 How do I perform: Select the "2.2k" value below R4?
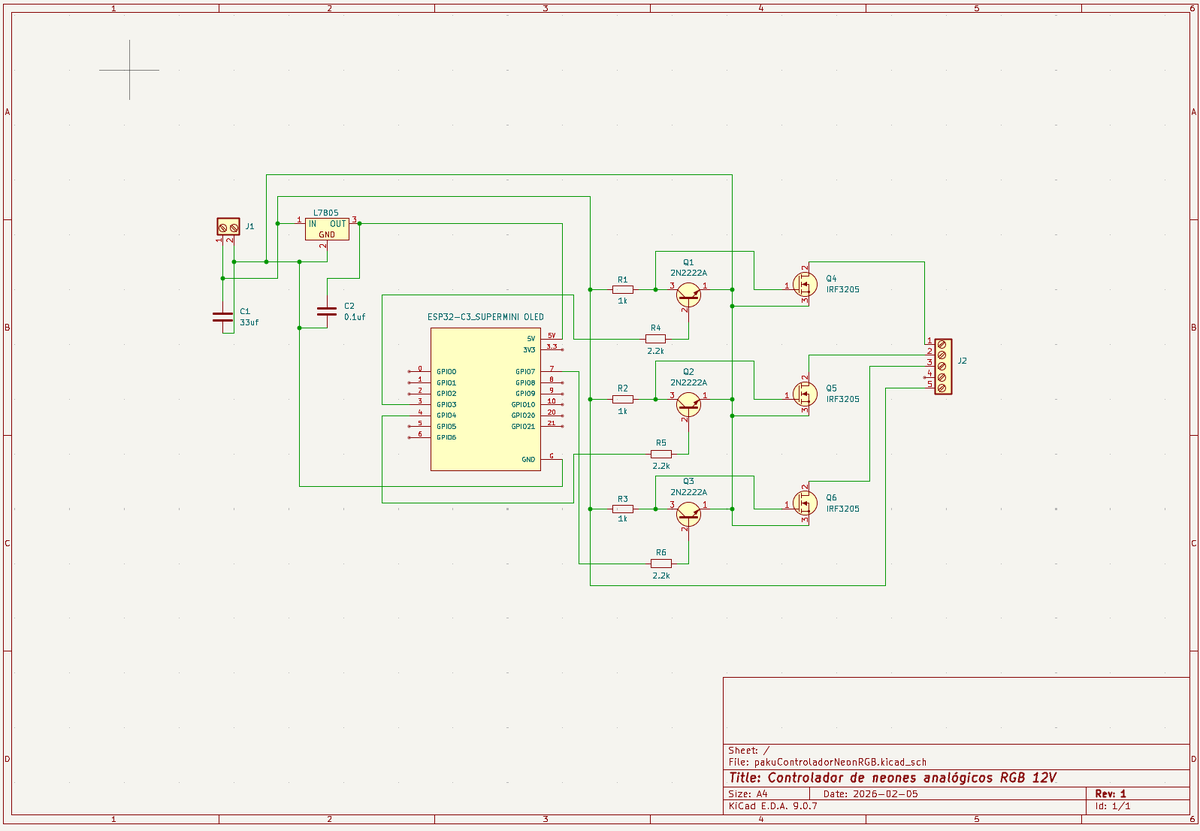tap(656, 351)
